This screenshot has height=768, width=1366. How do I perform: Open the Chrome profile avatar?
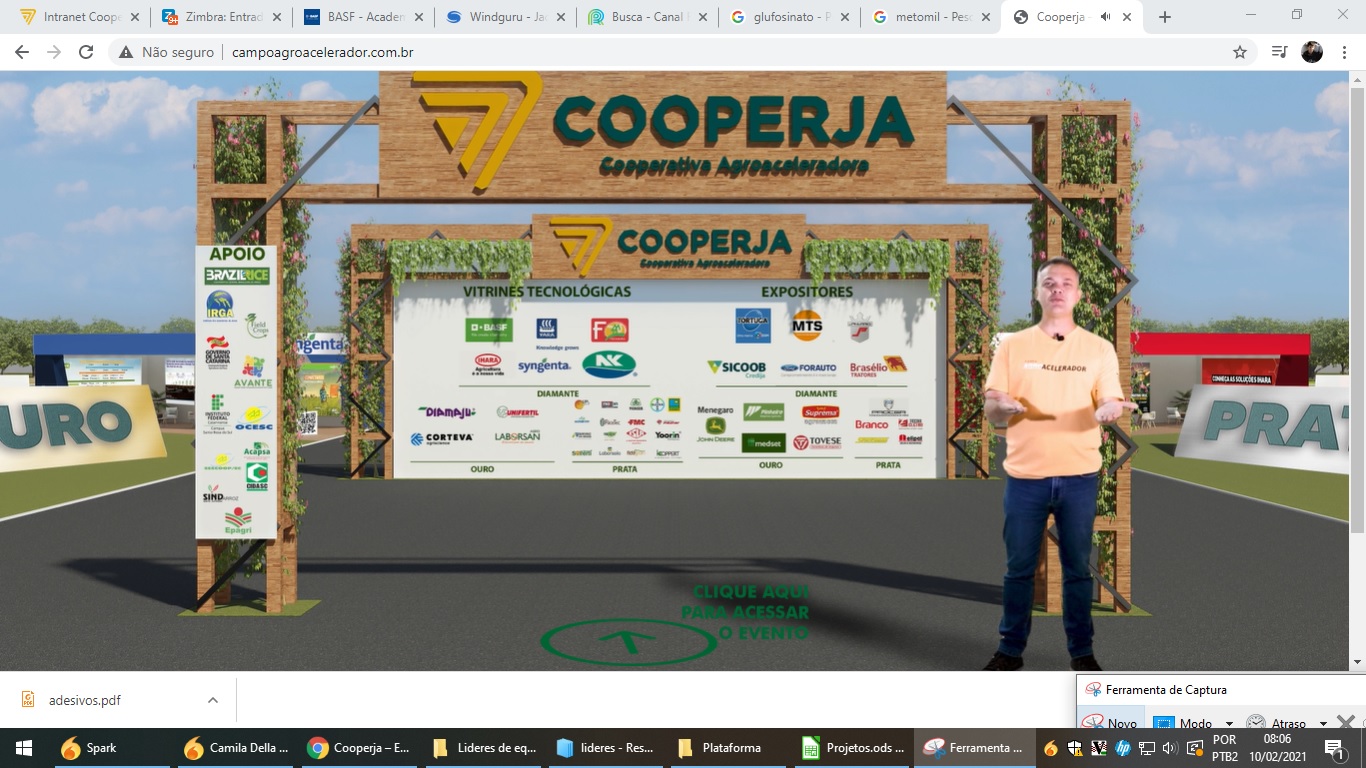(1312, 52)
